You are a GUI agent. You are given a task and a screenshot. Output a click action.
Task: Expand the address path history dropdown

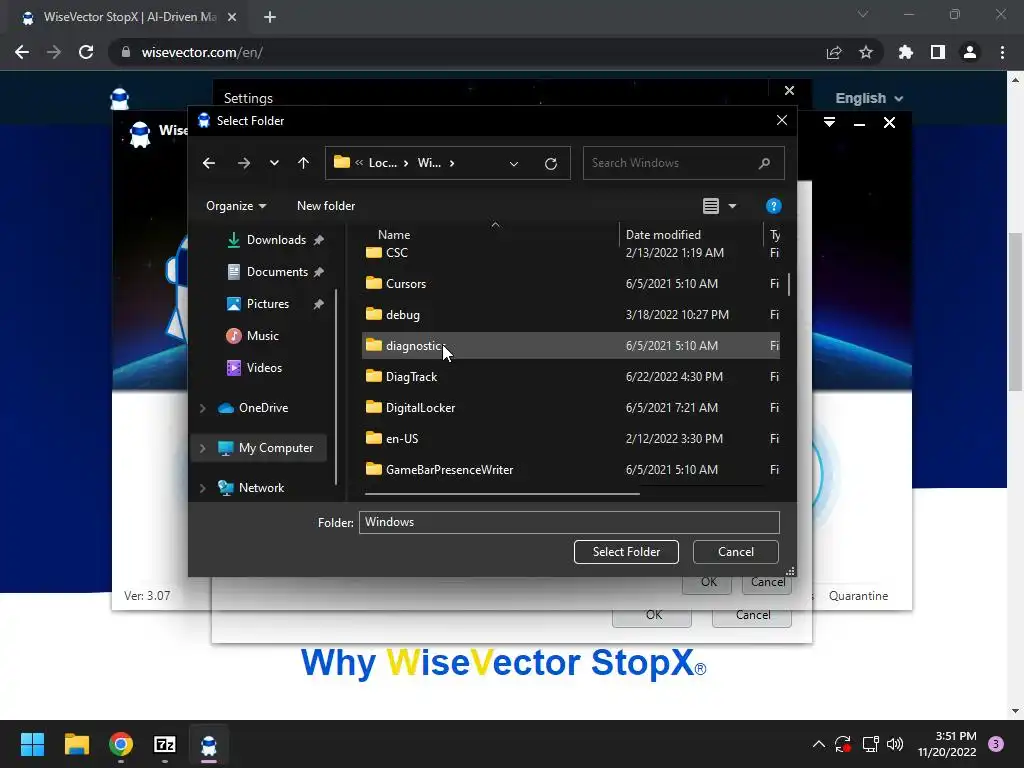(x=514, y=163)
